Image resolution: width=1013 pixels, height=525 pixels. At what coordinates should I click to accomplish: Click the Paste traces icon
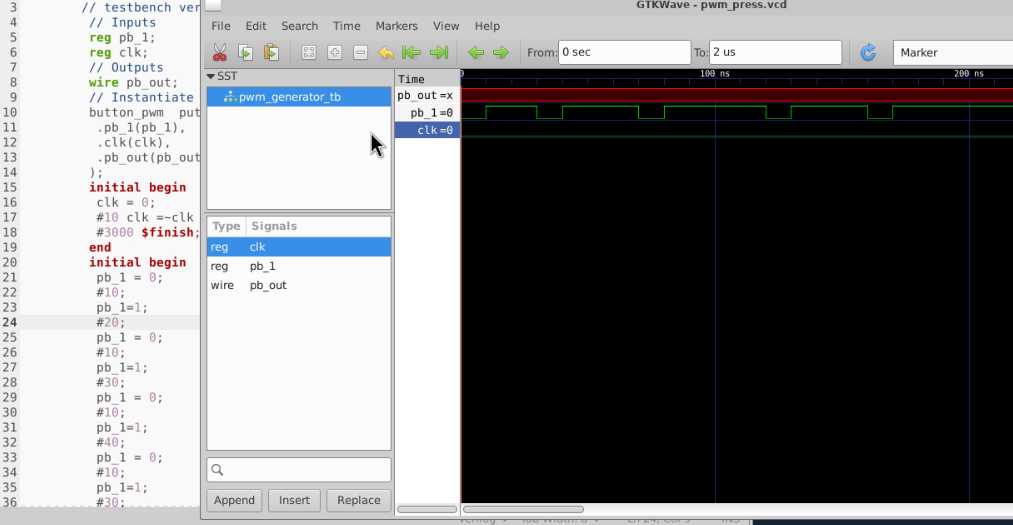(x=271, y=53)
